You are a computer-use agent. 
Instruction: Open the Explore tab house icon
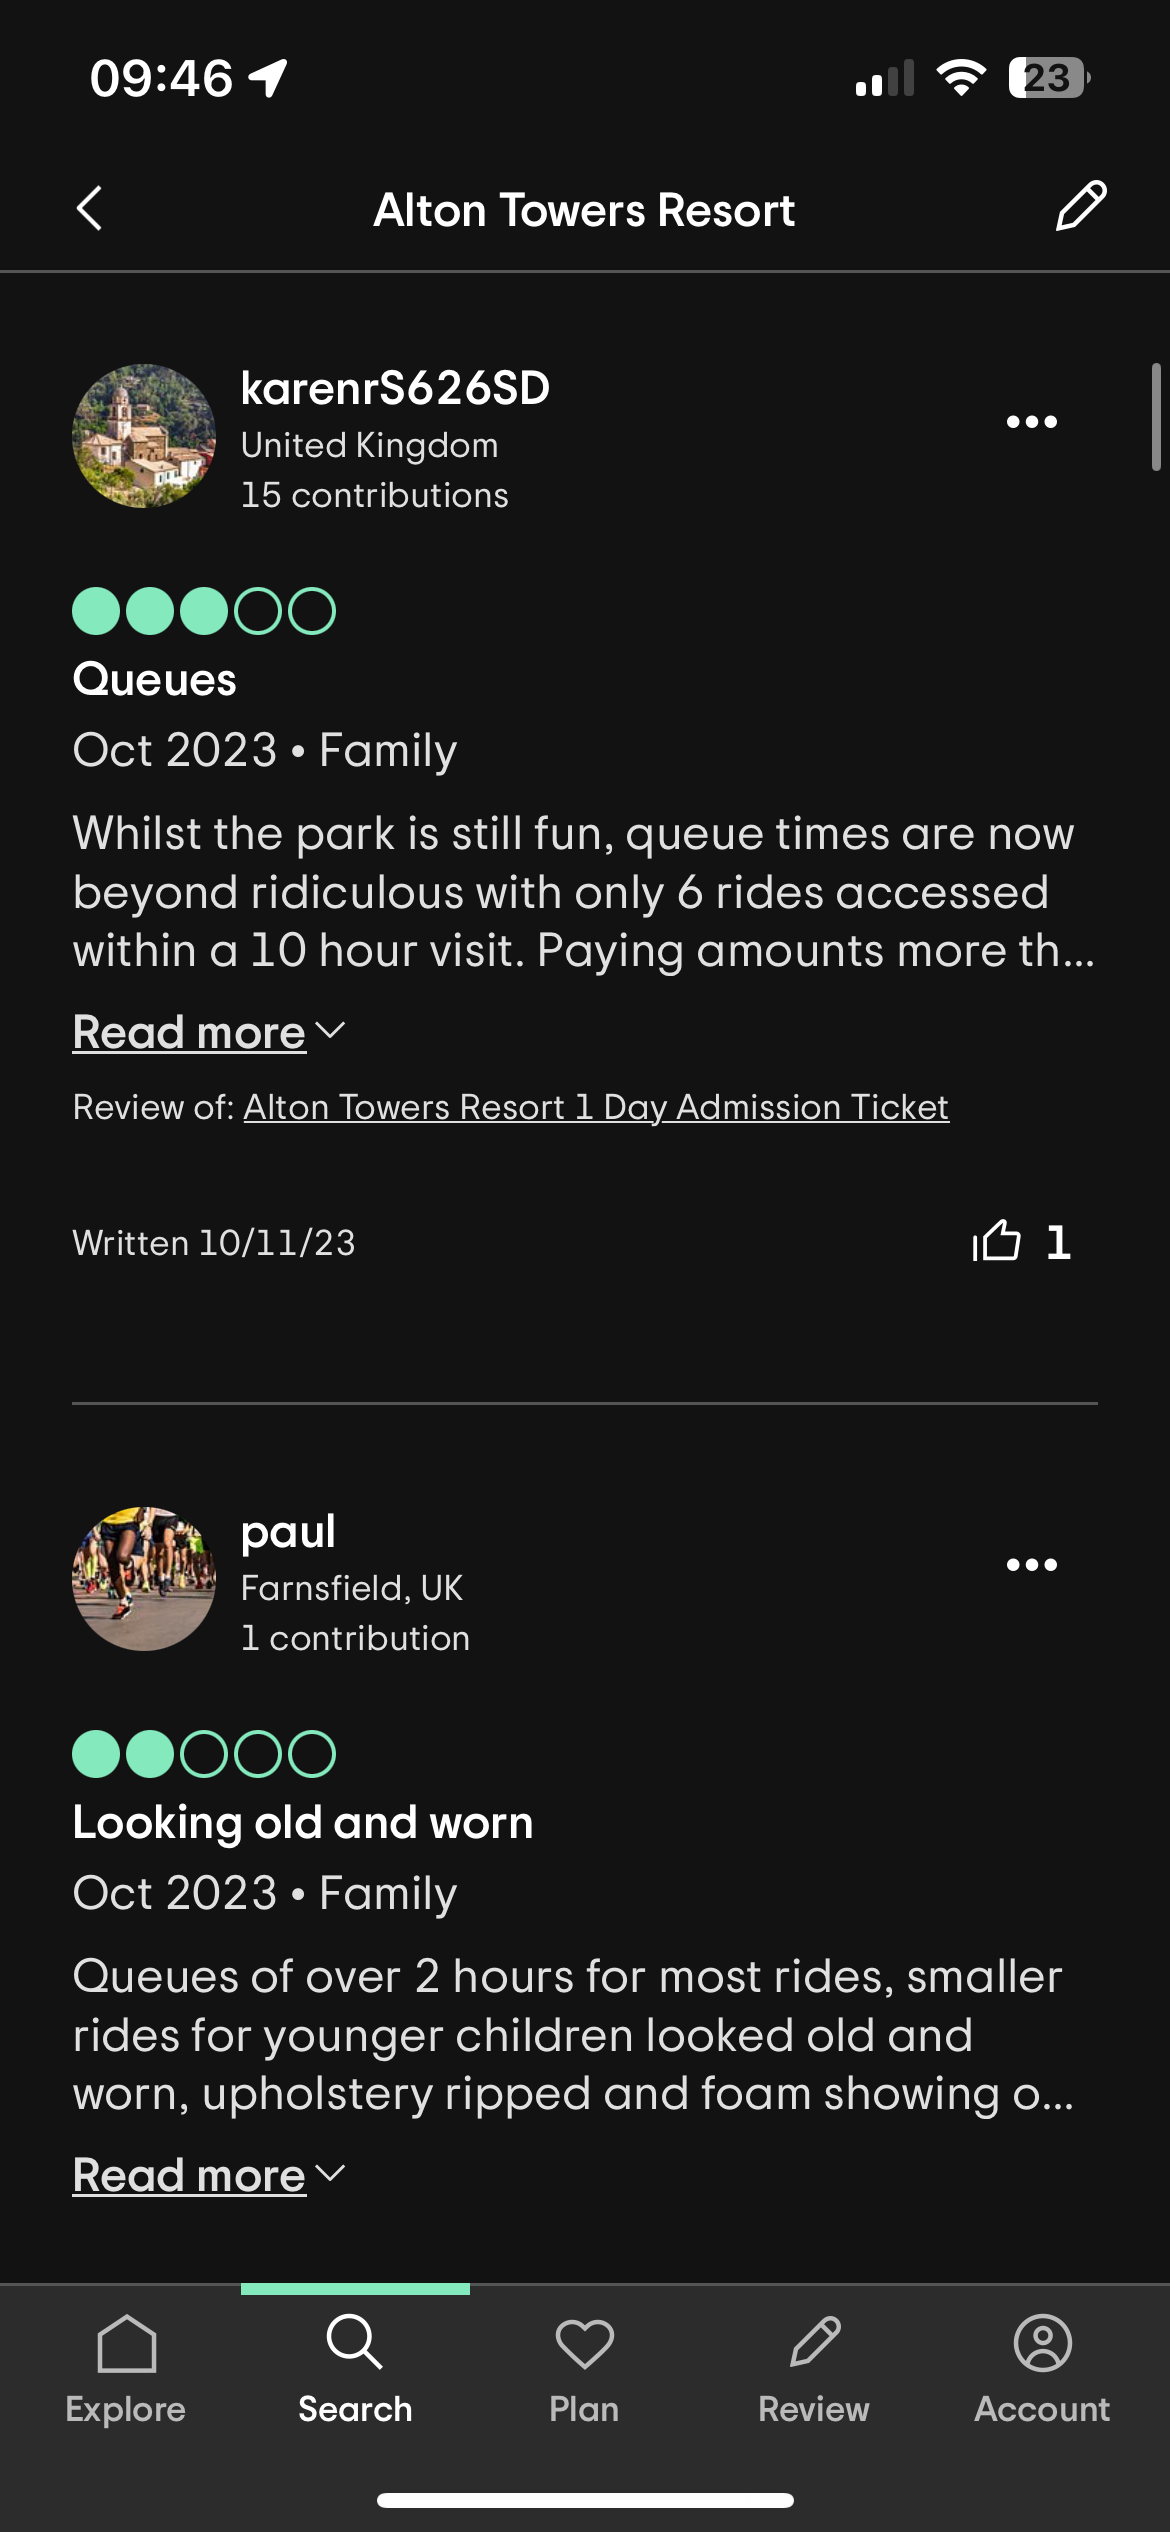(126, 2343)
